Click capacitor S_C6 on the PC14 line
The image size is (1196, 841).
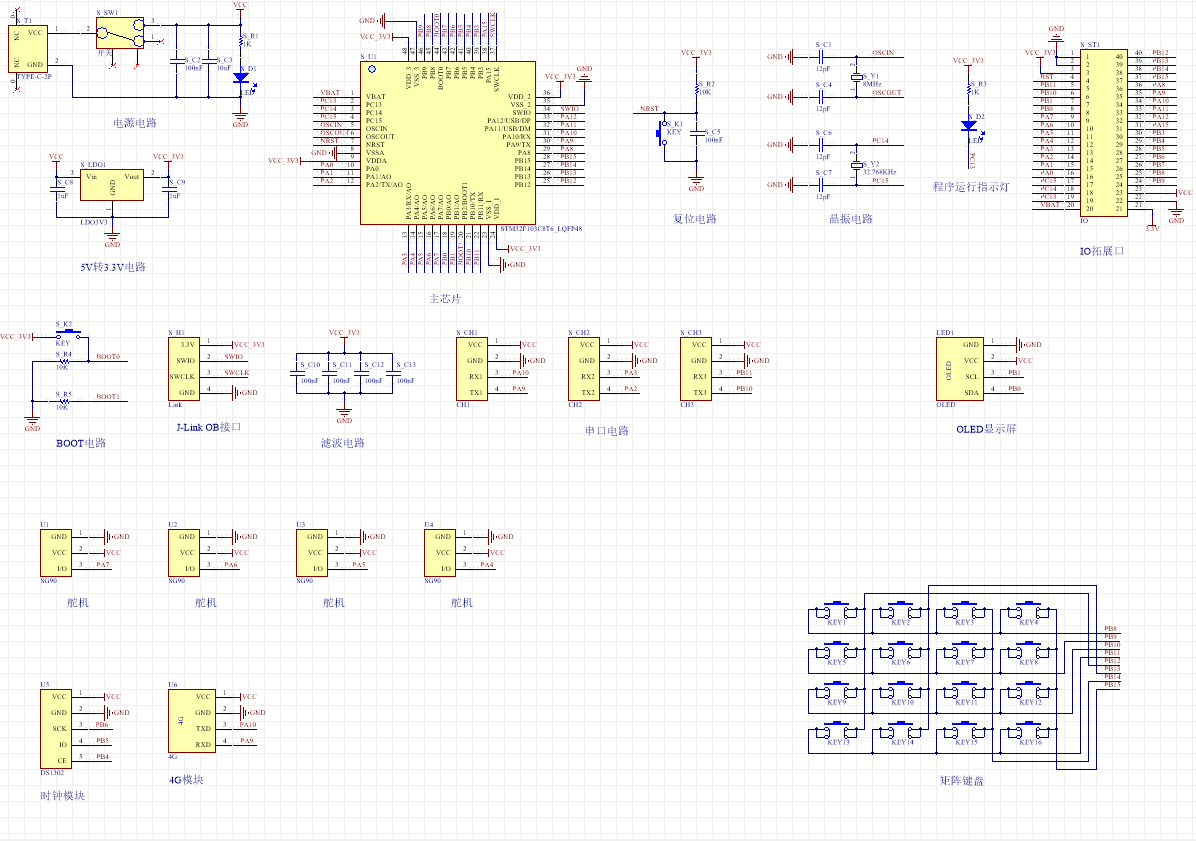(x=821, y=144)
